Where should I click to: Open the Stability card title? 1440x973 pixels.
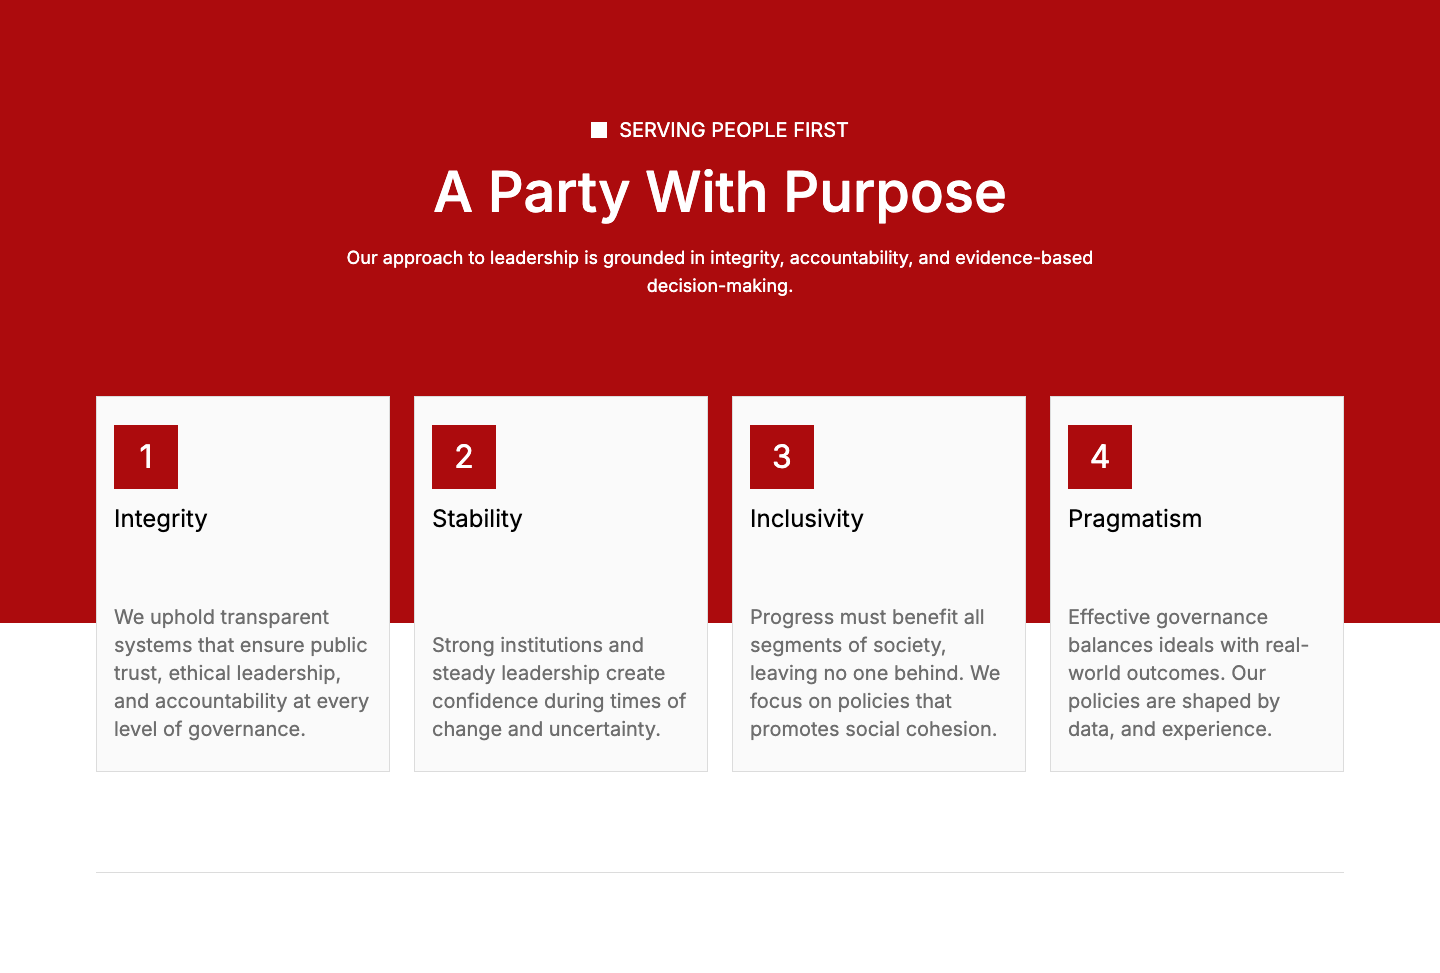(x=477, y=519)
